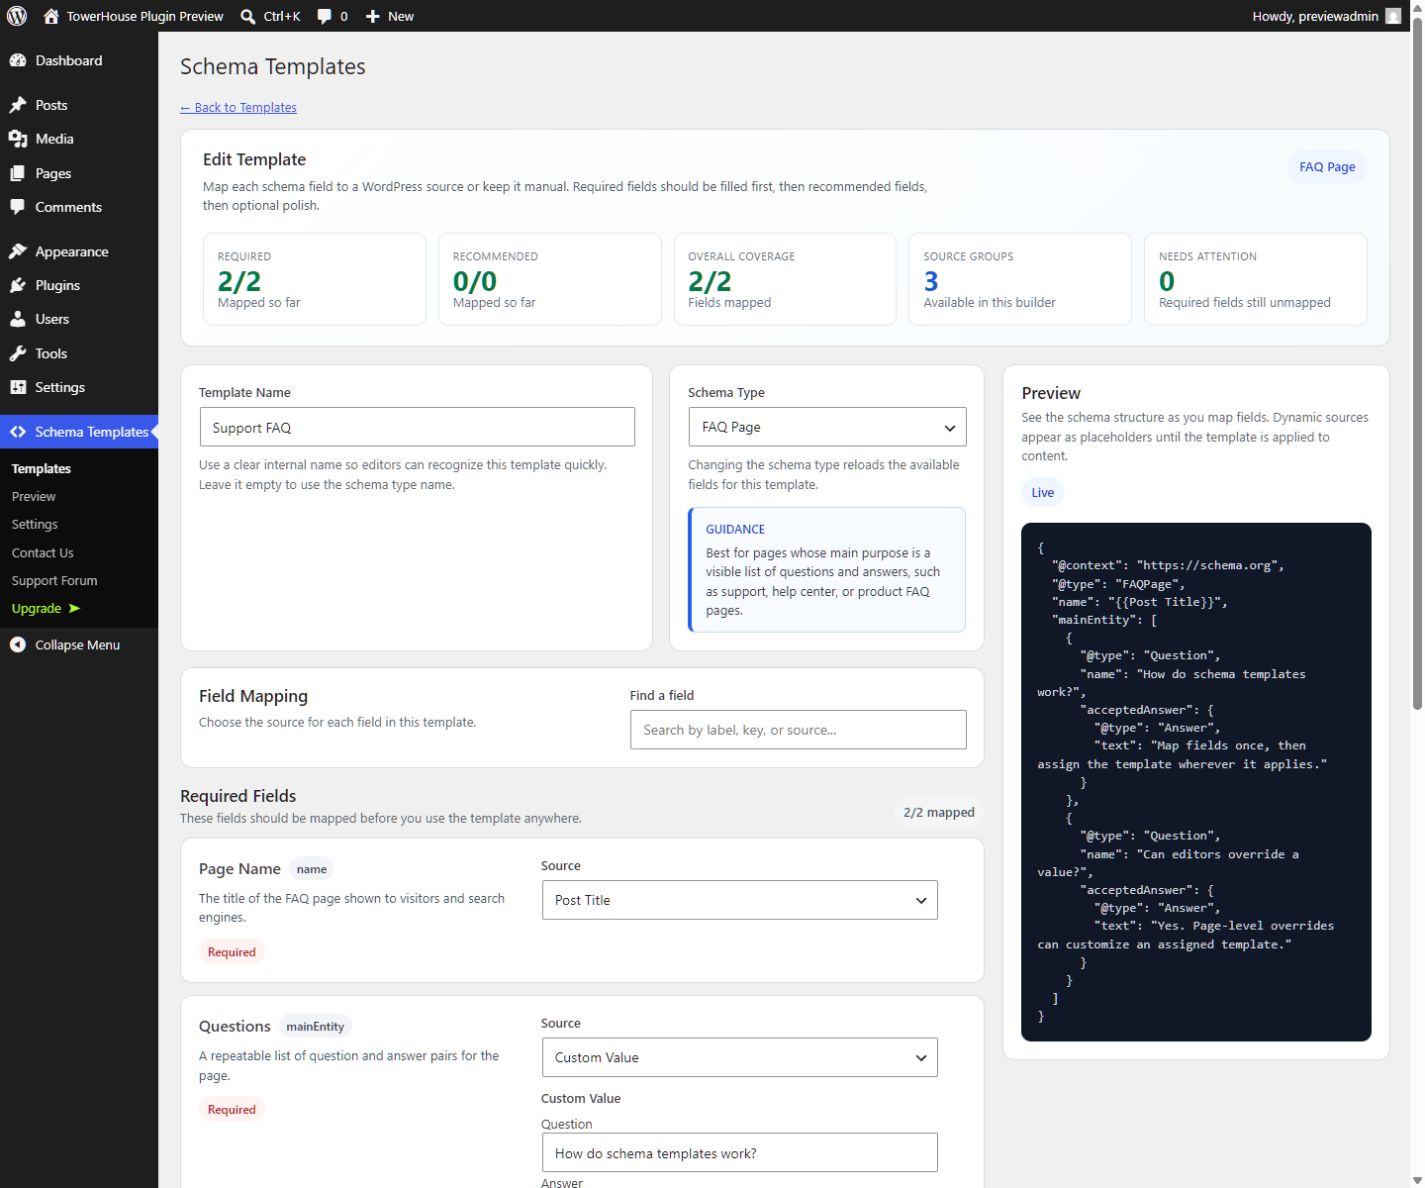Open the comments bubble icon in admin bar
Image resolution: width=1425 pixels, height=1188 pixels.
[x=324, y=16]
